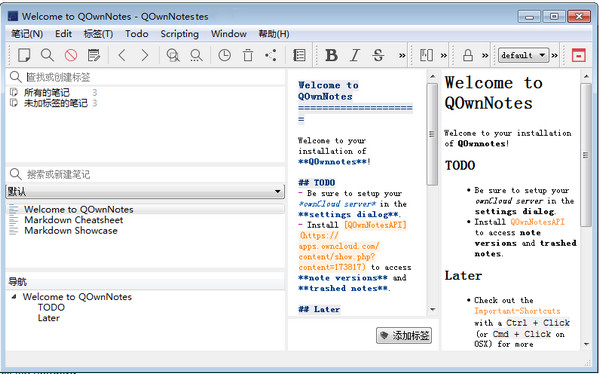Image resolution: width=600 pixels, height=374 pixels.
Task: Open the Window menu
Action: click(228, 34)
